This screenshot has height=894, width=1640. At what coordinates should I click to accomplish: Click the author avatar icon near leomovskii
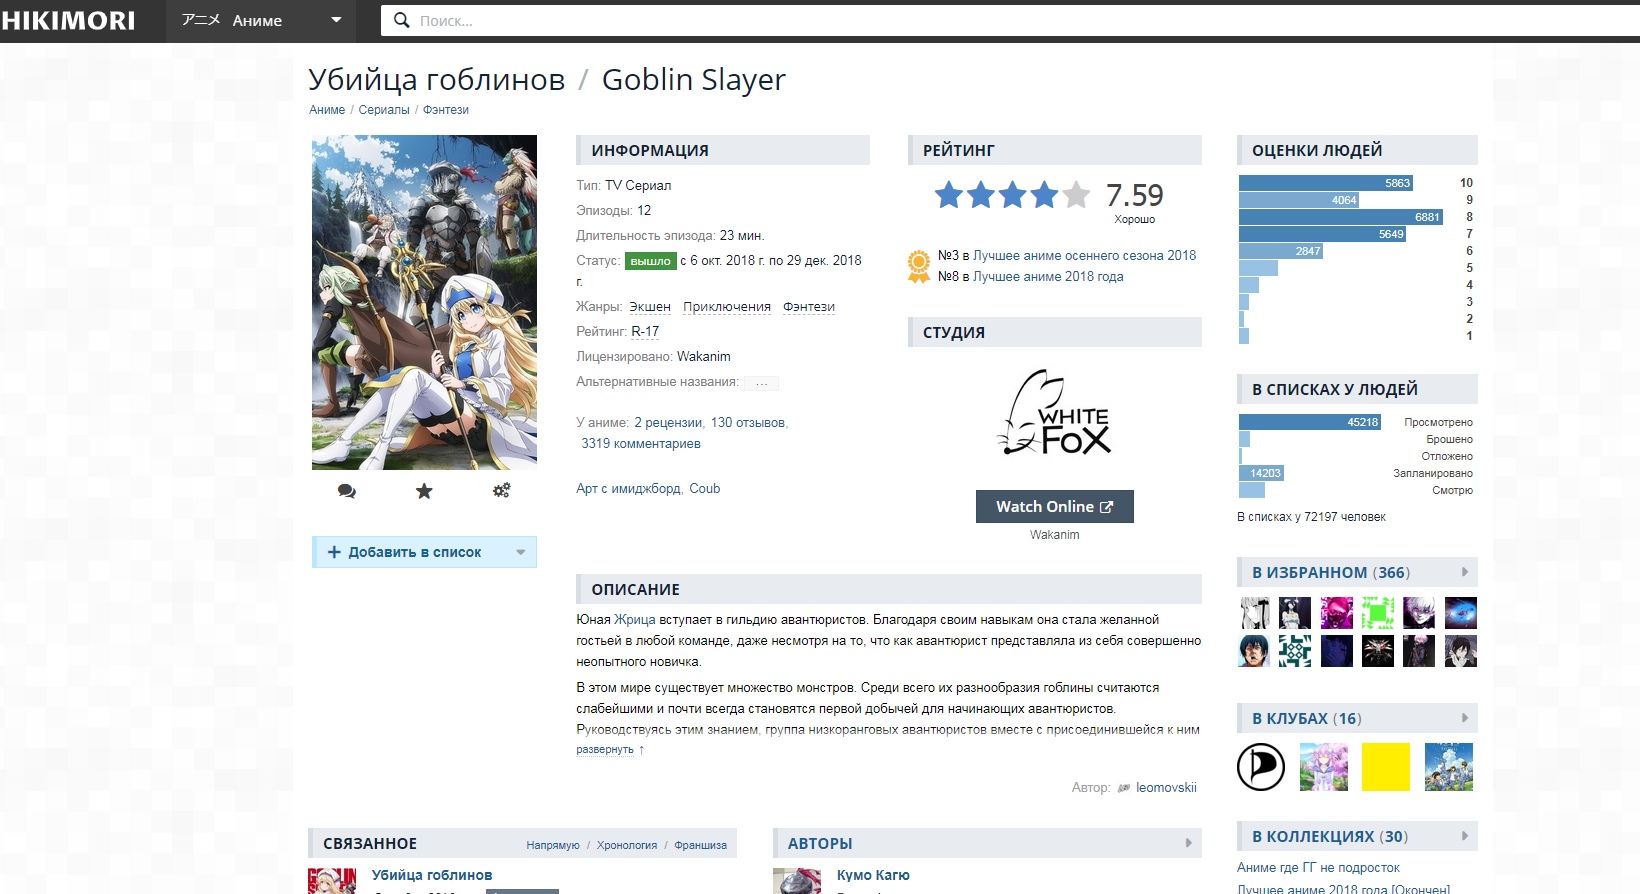point(1124,788)
